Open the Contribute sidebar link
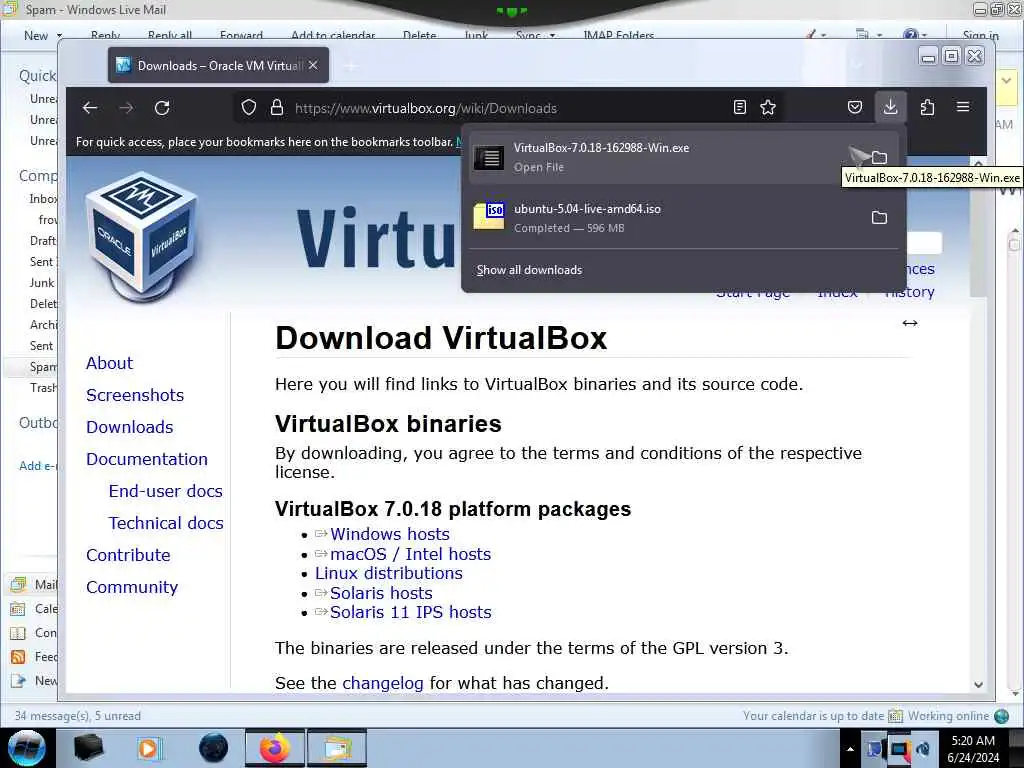 point(128,555)
